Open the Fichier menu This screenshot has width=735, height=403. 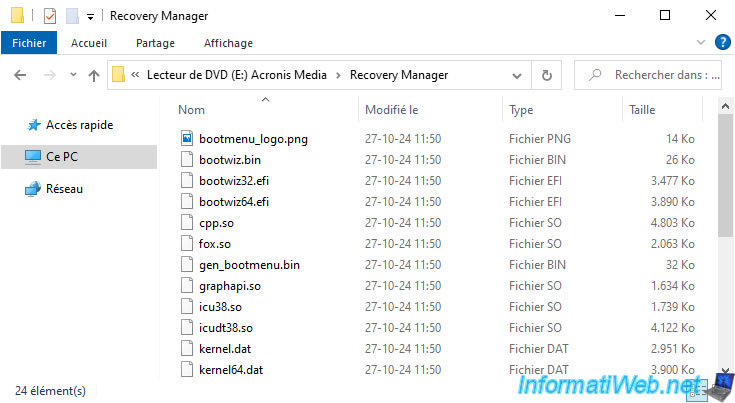coord(29,43)
